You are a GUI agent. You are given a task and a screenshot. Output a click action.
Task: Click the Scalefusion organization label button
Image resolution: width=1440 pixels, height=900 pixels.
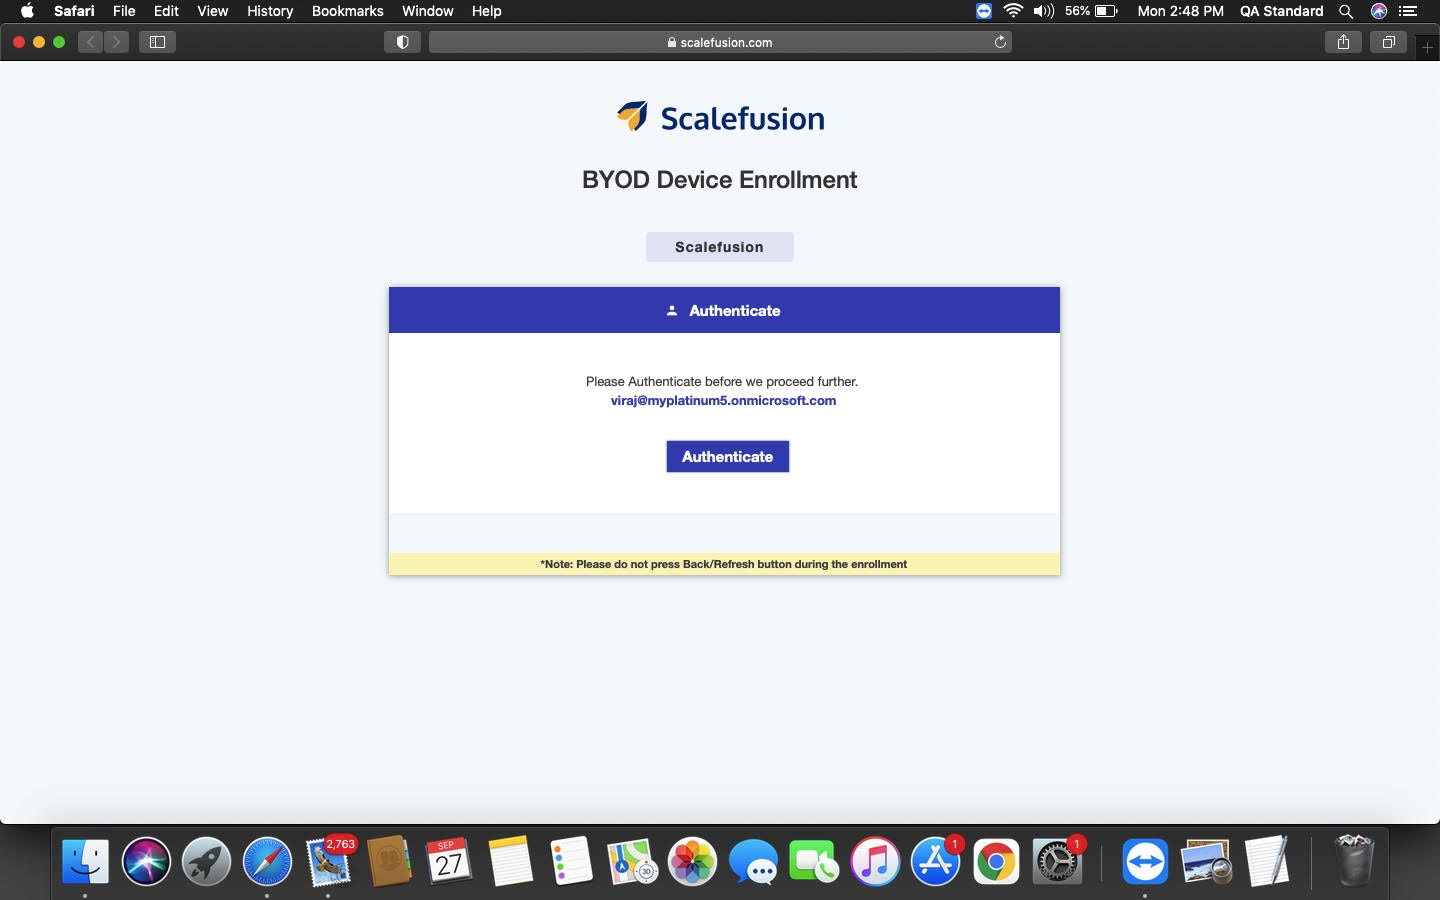(719, 247)
